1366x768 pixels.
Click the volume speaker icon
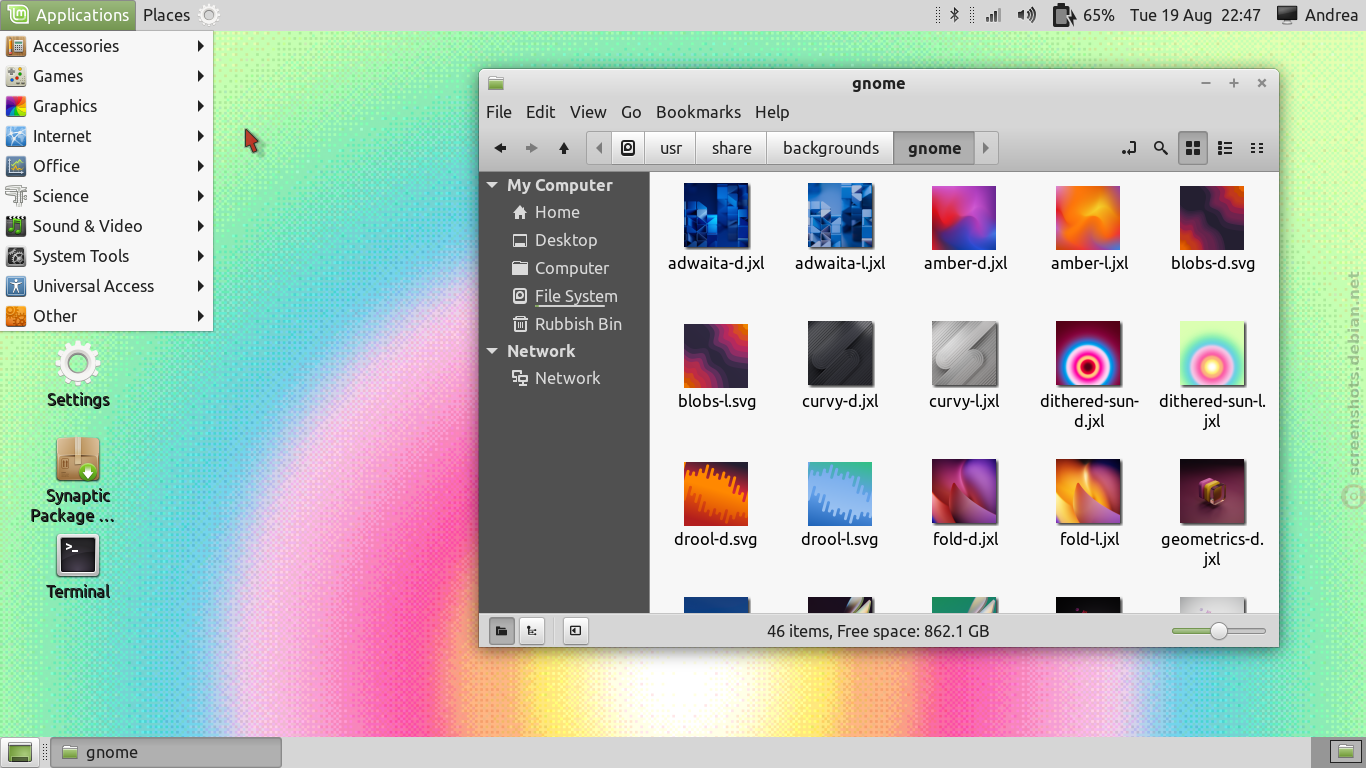(x=1026, y=15)
